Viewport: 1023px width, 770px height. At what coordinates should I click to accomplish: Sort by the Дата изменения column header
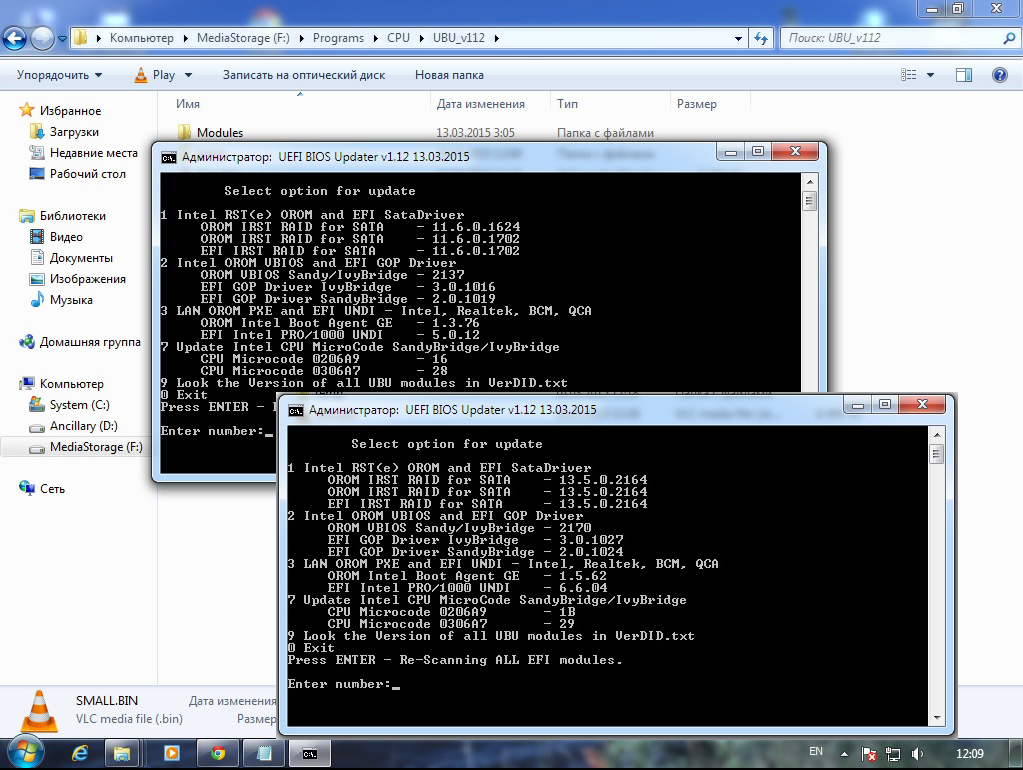(x=481, y=104)
